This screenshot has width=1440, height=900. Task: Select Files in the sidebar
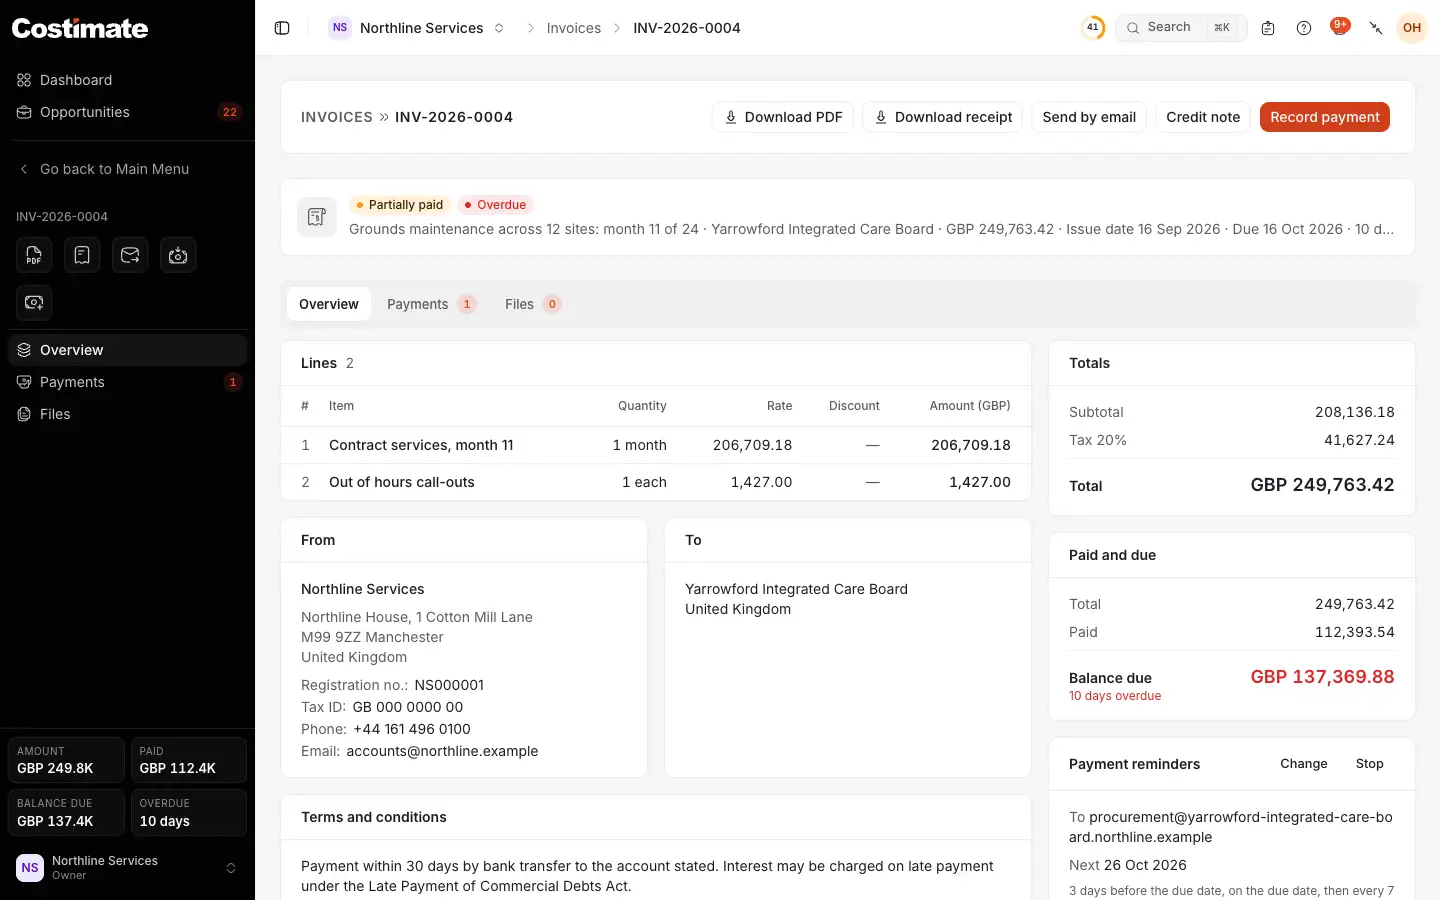pos(127,414)
